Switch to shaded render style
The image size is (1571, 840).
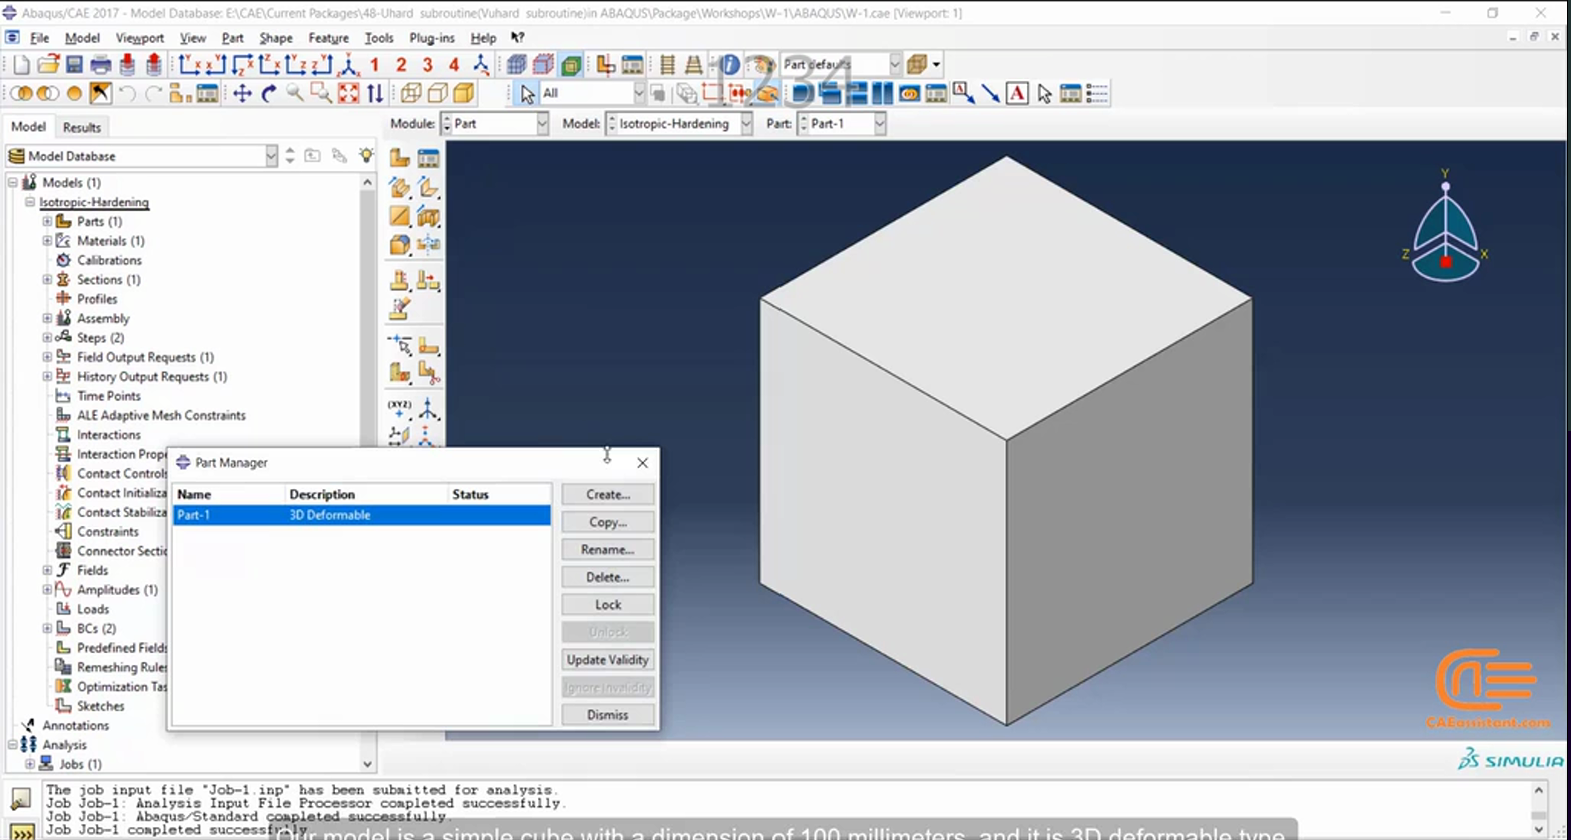click(464, 93)
